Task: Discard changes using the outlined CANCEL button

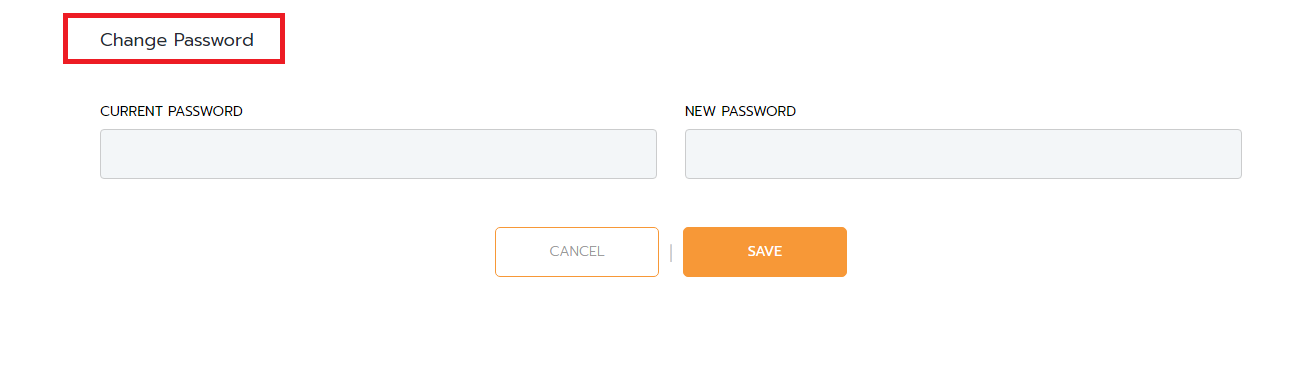Action: [577, 252]
